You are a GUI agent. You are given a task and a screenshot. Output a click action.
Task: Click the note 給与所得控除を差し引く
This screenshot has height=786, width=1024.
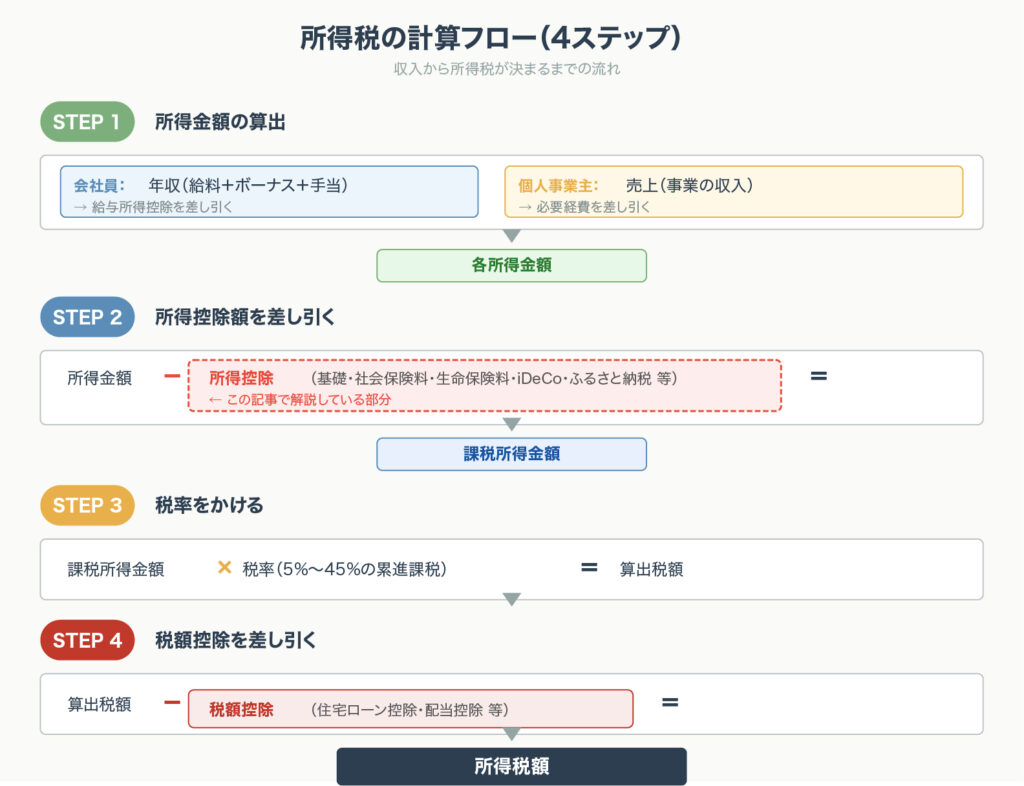click(153, 207)
